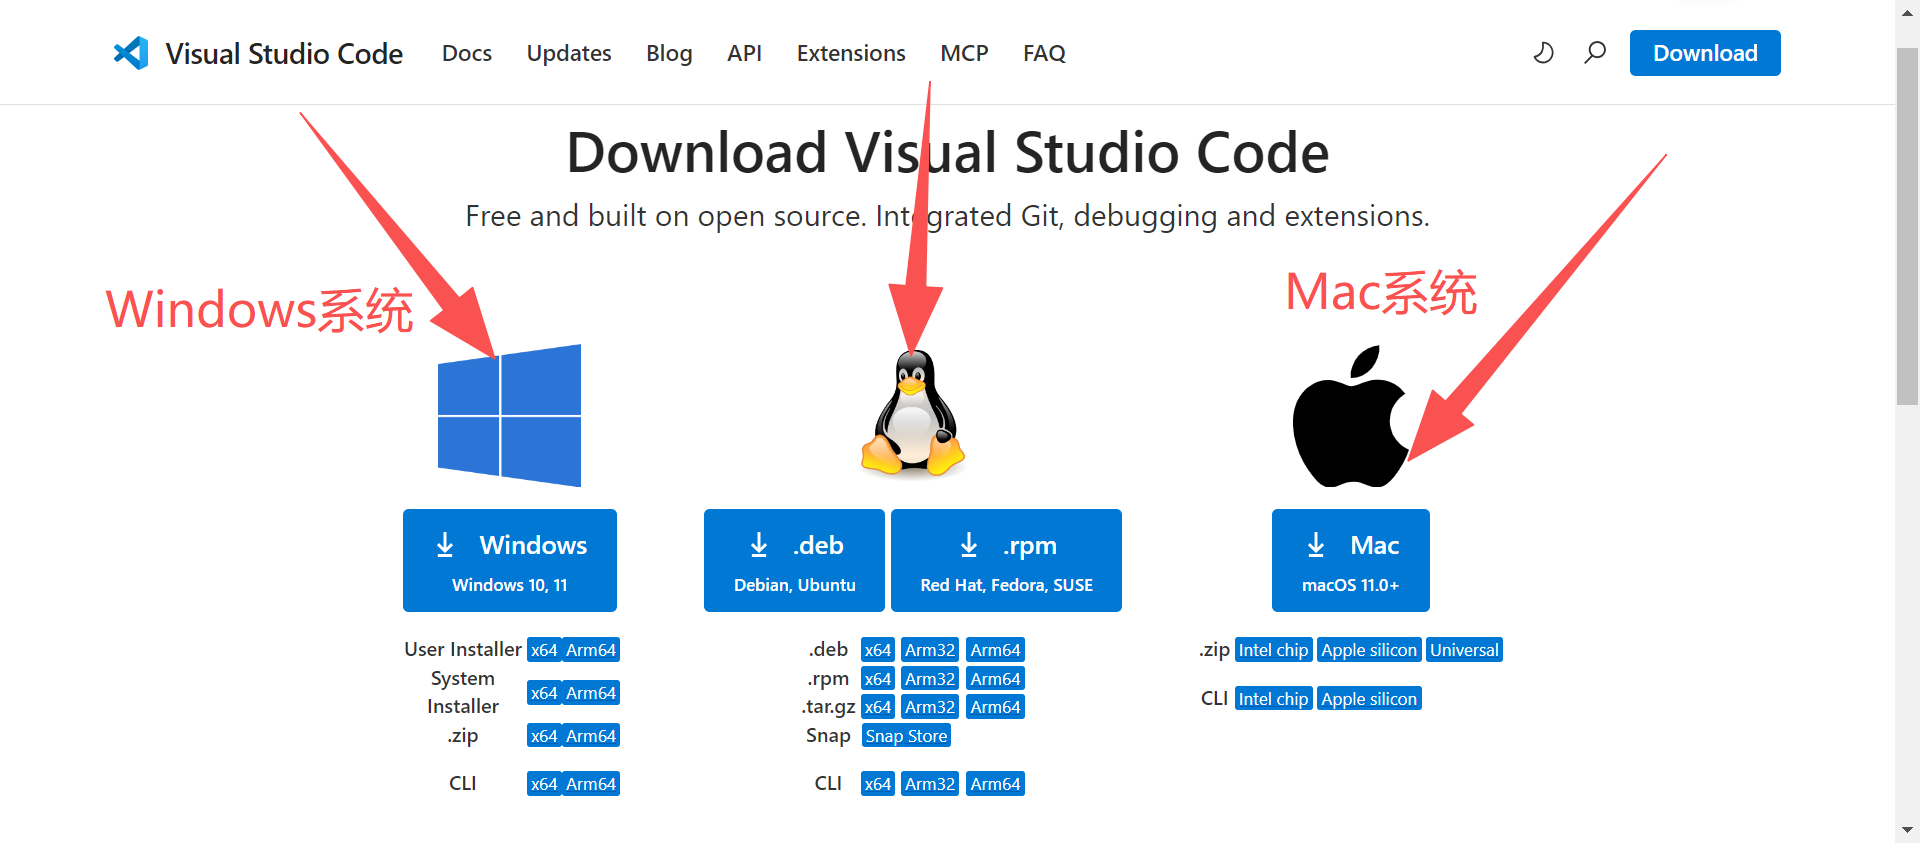Image resolution: width=1920 pixels, height=843 pixels.
Task: Open the Extensions navigation link
Action: (x=851, y=53)
